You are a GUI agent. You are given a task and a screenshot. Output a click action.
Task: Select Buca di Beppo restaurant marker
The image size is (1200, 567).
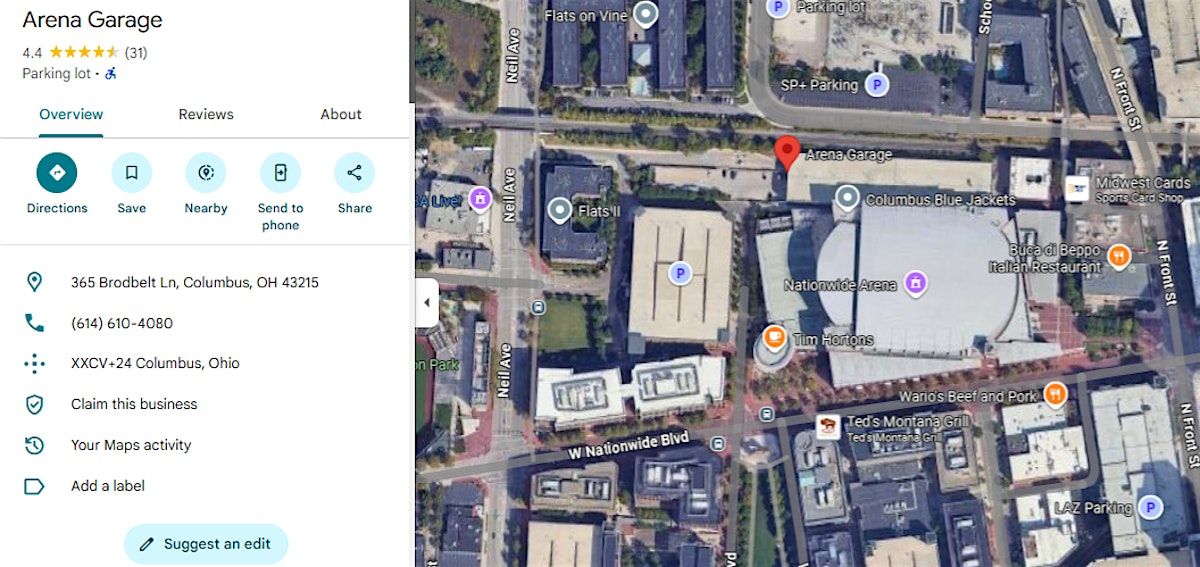coord(1119,256)
